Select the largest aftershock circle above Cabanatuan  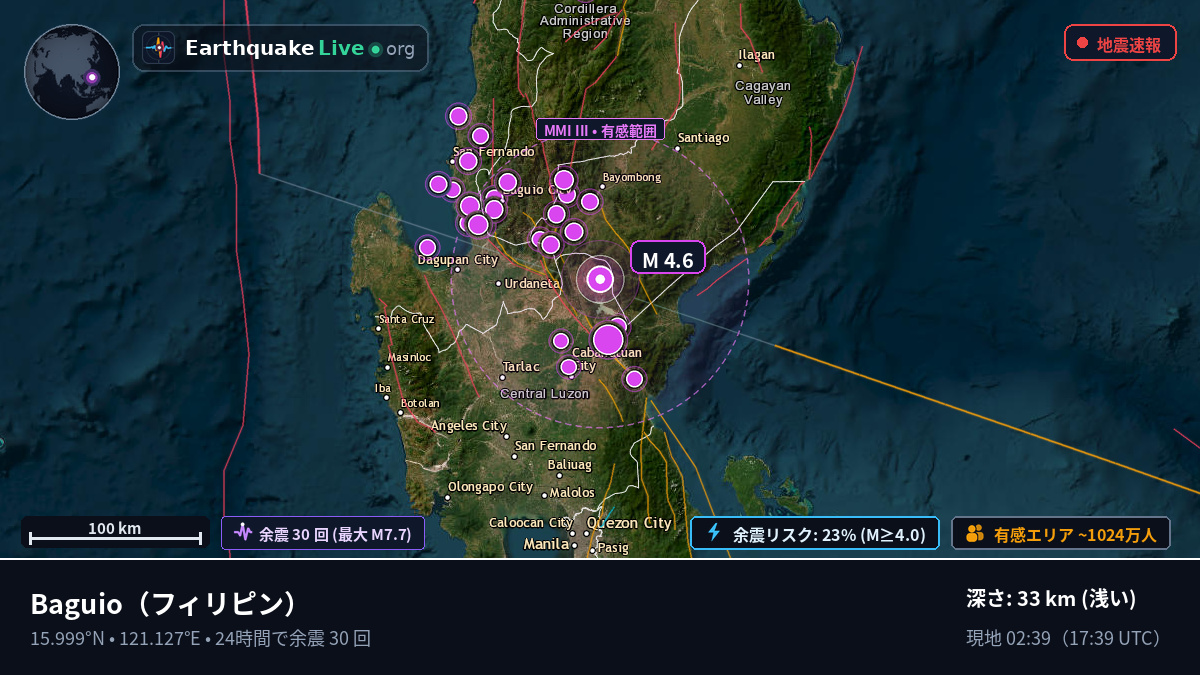(608, 340)
